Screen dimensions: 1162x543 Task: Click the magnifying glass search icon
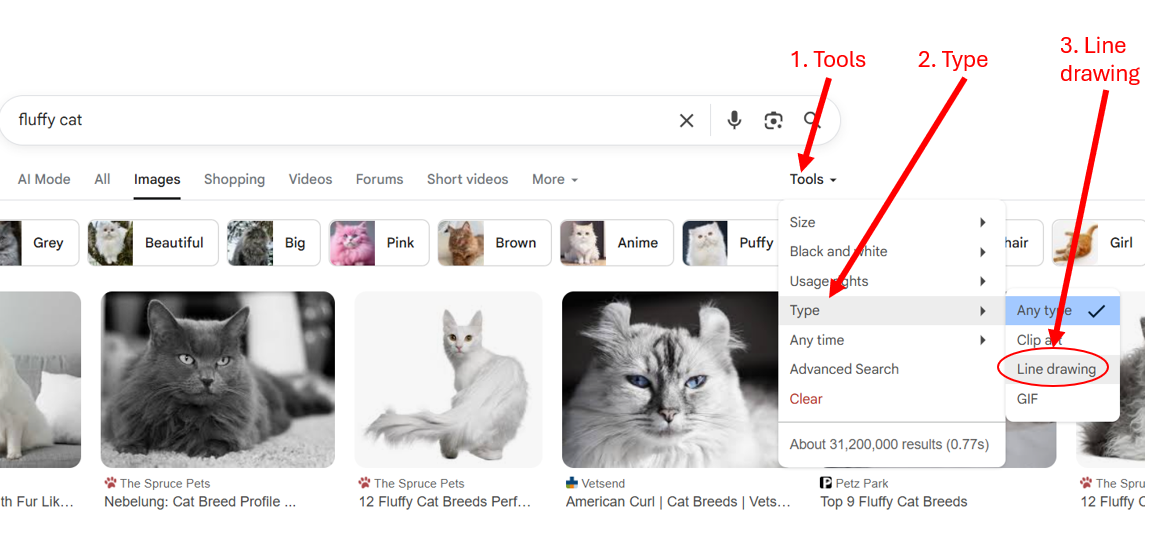pos(812,121)
